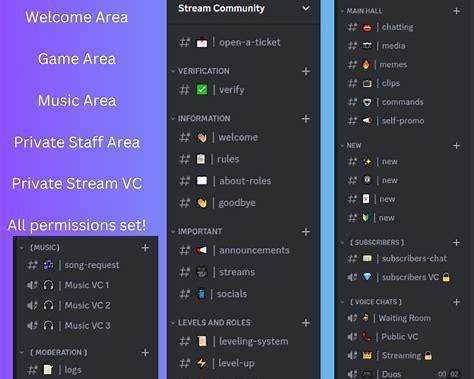Add a channel to INFORMATION category
This screenshot has height=379, width=474.
[x=306, y=119]
